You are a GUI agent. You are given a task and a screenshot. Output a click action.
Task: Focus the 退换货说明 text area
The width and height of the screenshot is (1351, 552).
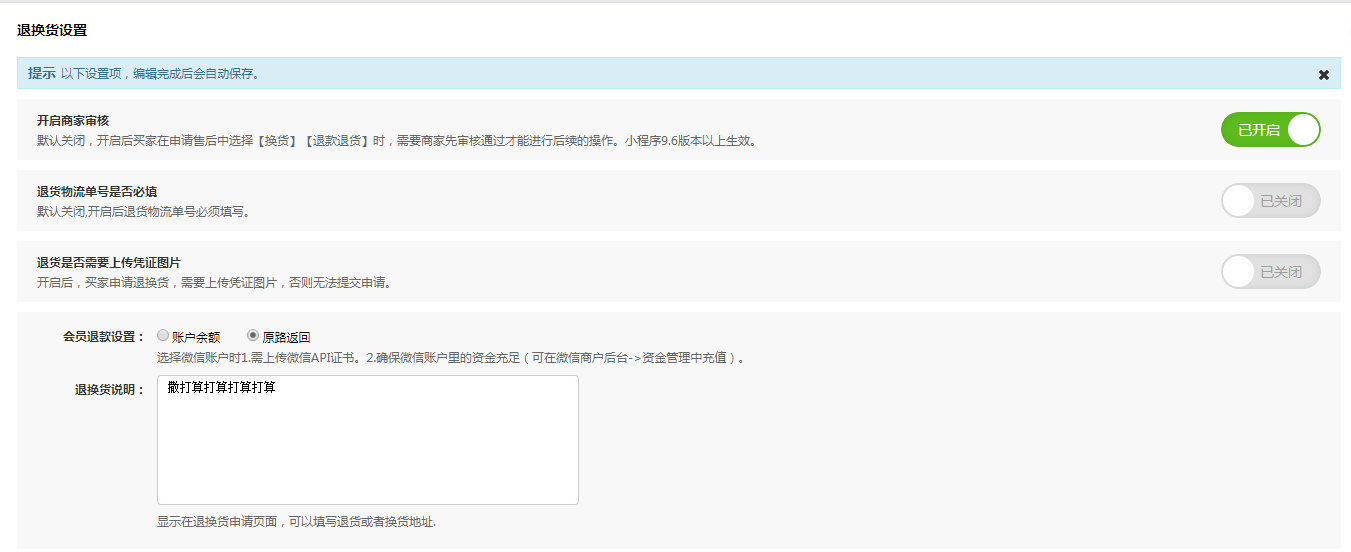pos(368,440)
